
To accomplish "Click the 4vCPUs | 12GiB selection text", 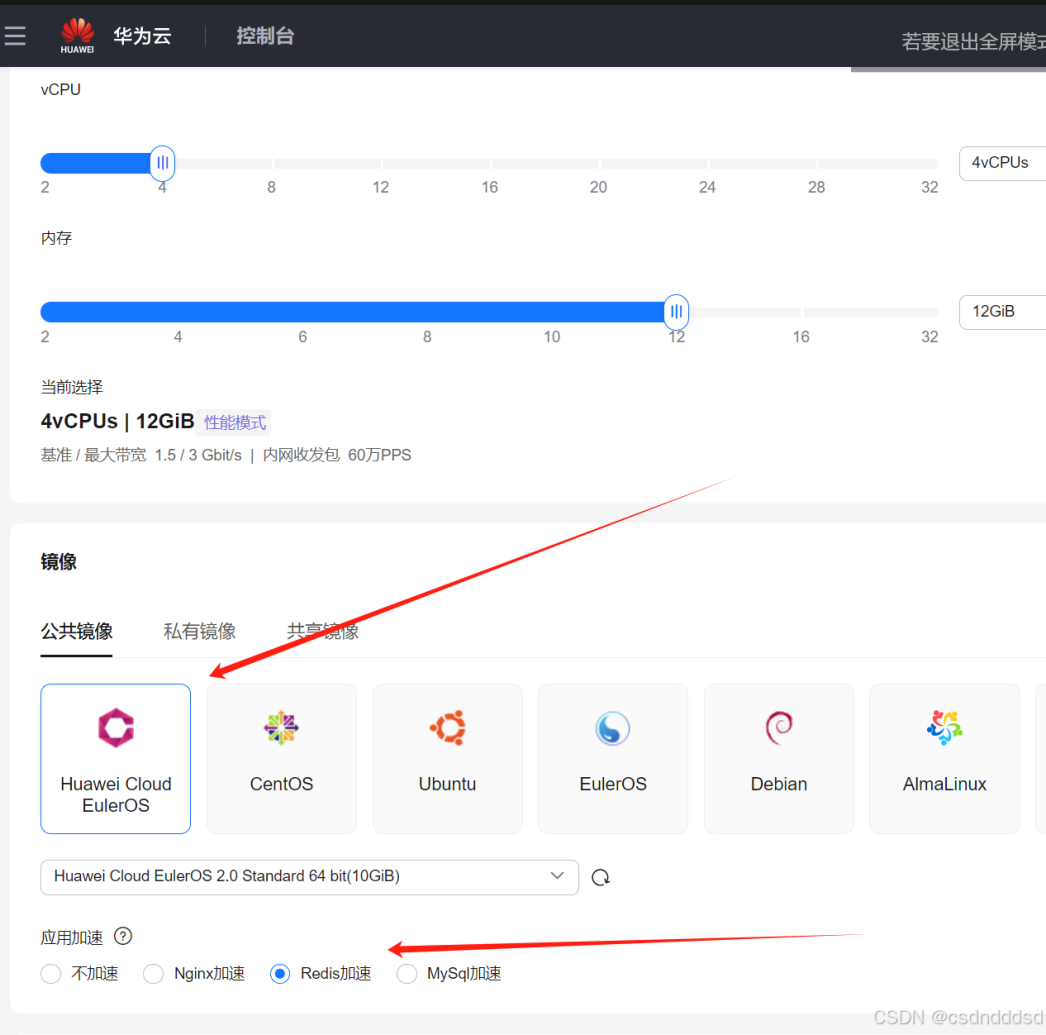I will point(117,421).
